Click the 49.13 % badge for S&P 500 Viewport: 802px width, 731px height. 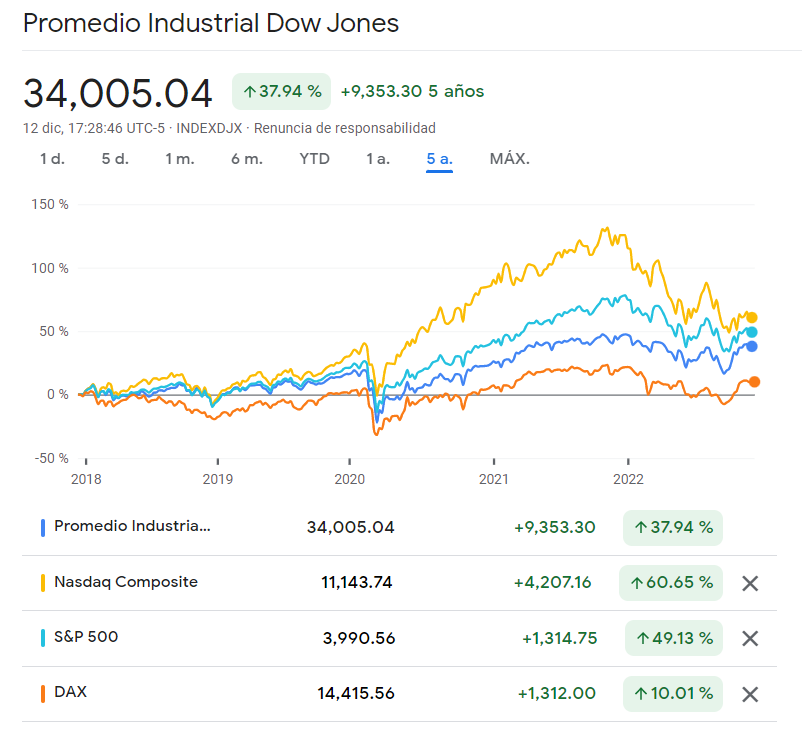[x=674, y=638]
